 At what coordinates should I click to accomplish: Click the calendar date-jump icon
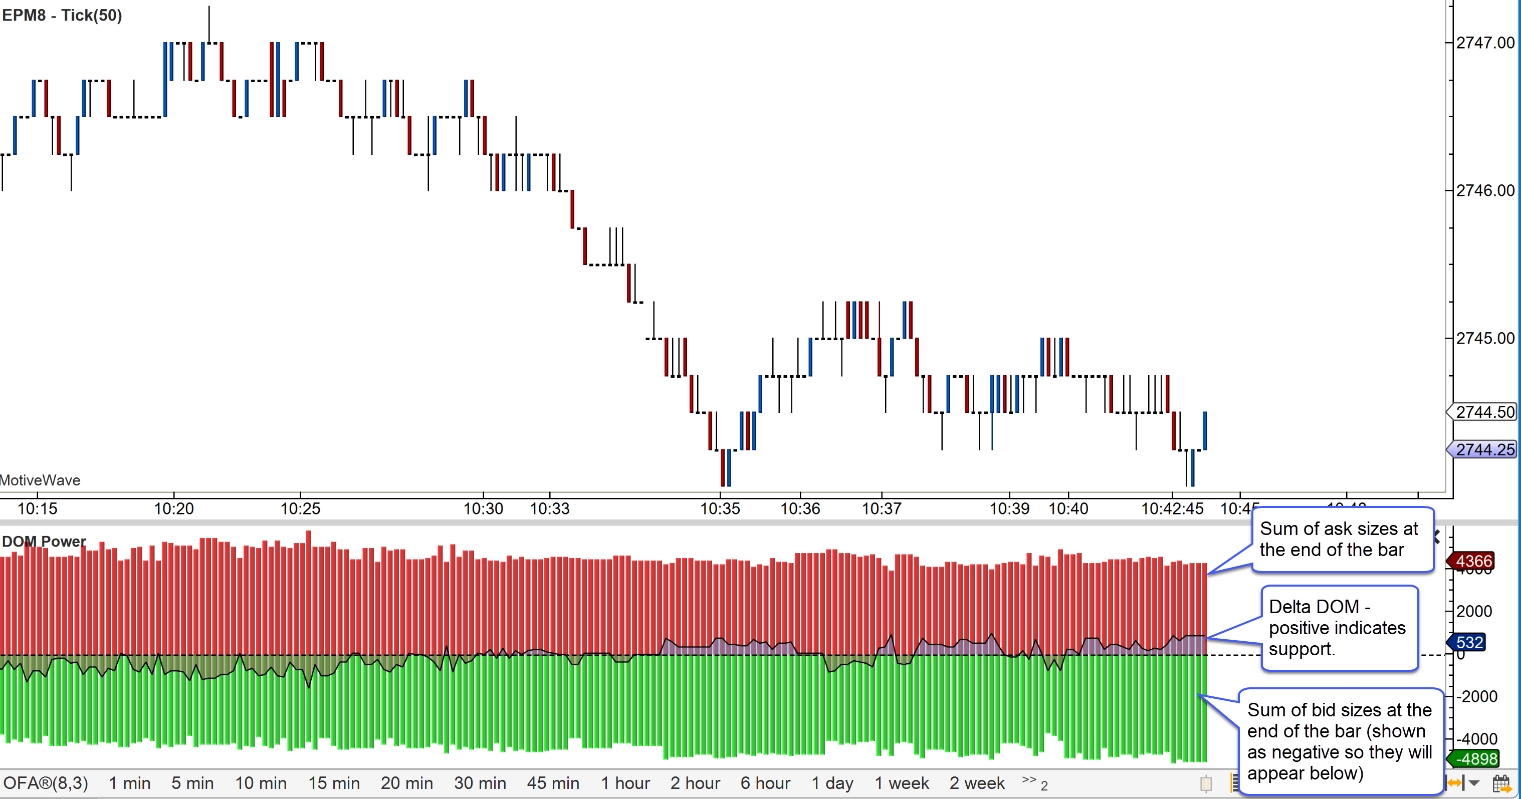[1501, 784]
